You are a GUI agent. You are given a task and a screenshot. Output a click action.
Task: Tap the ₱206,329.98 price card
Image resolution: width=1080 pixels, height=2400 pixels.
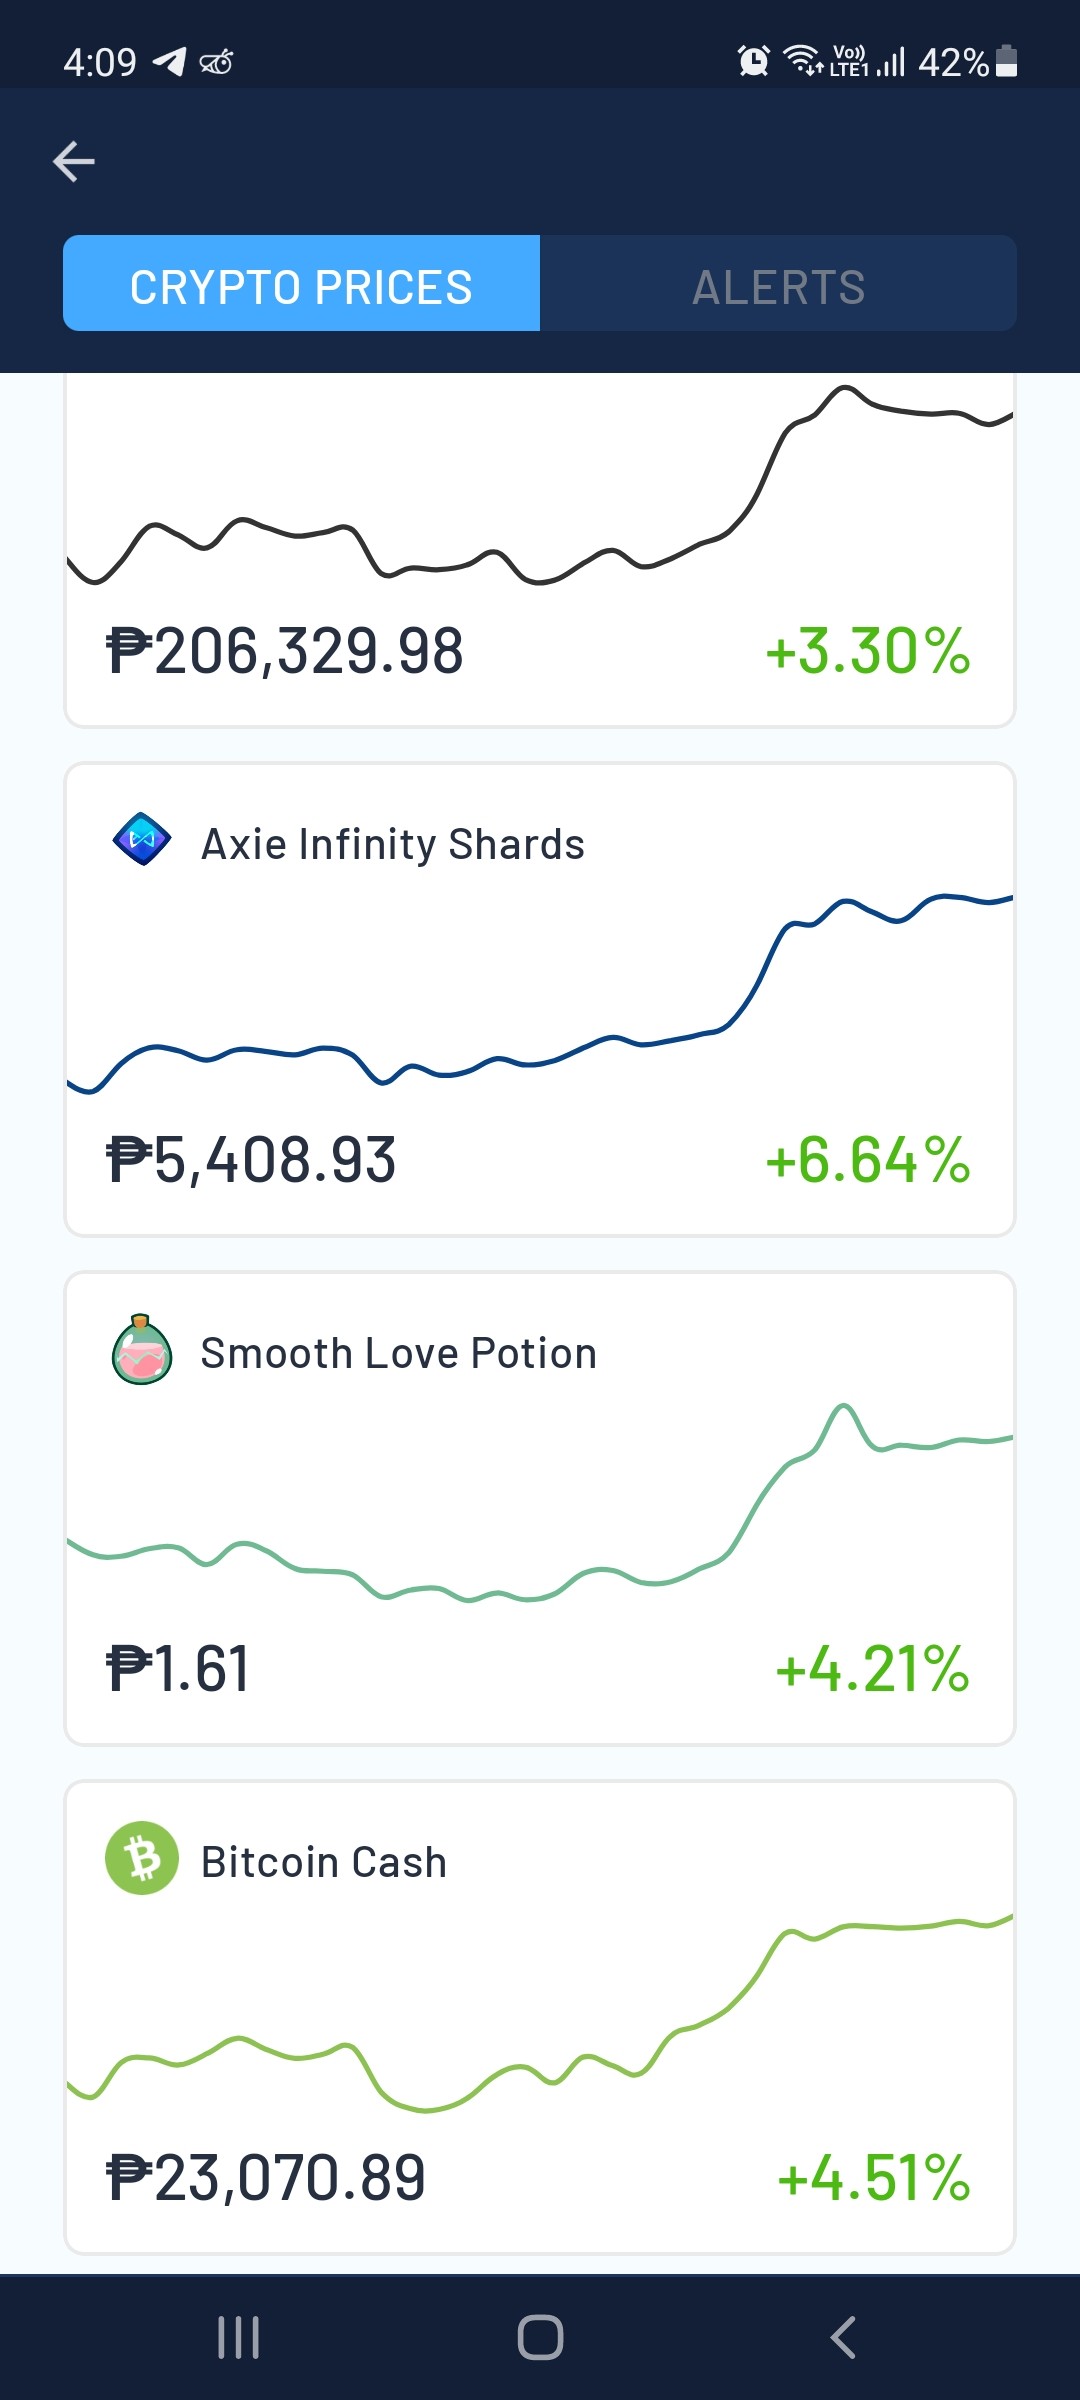pyautogui.click(x=540, y=550)
